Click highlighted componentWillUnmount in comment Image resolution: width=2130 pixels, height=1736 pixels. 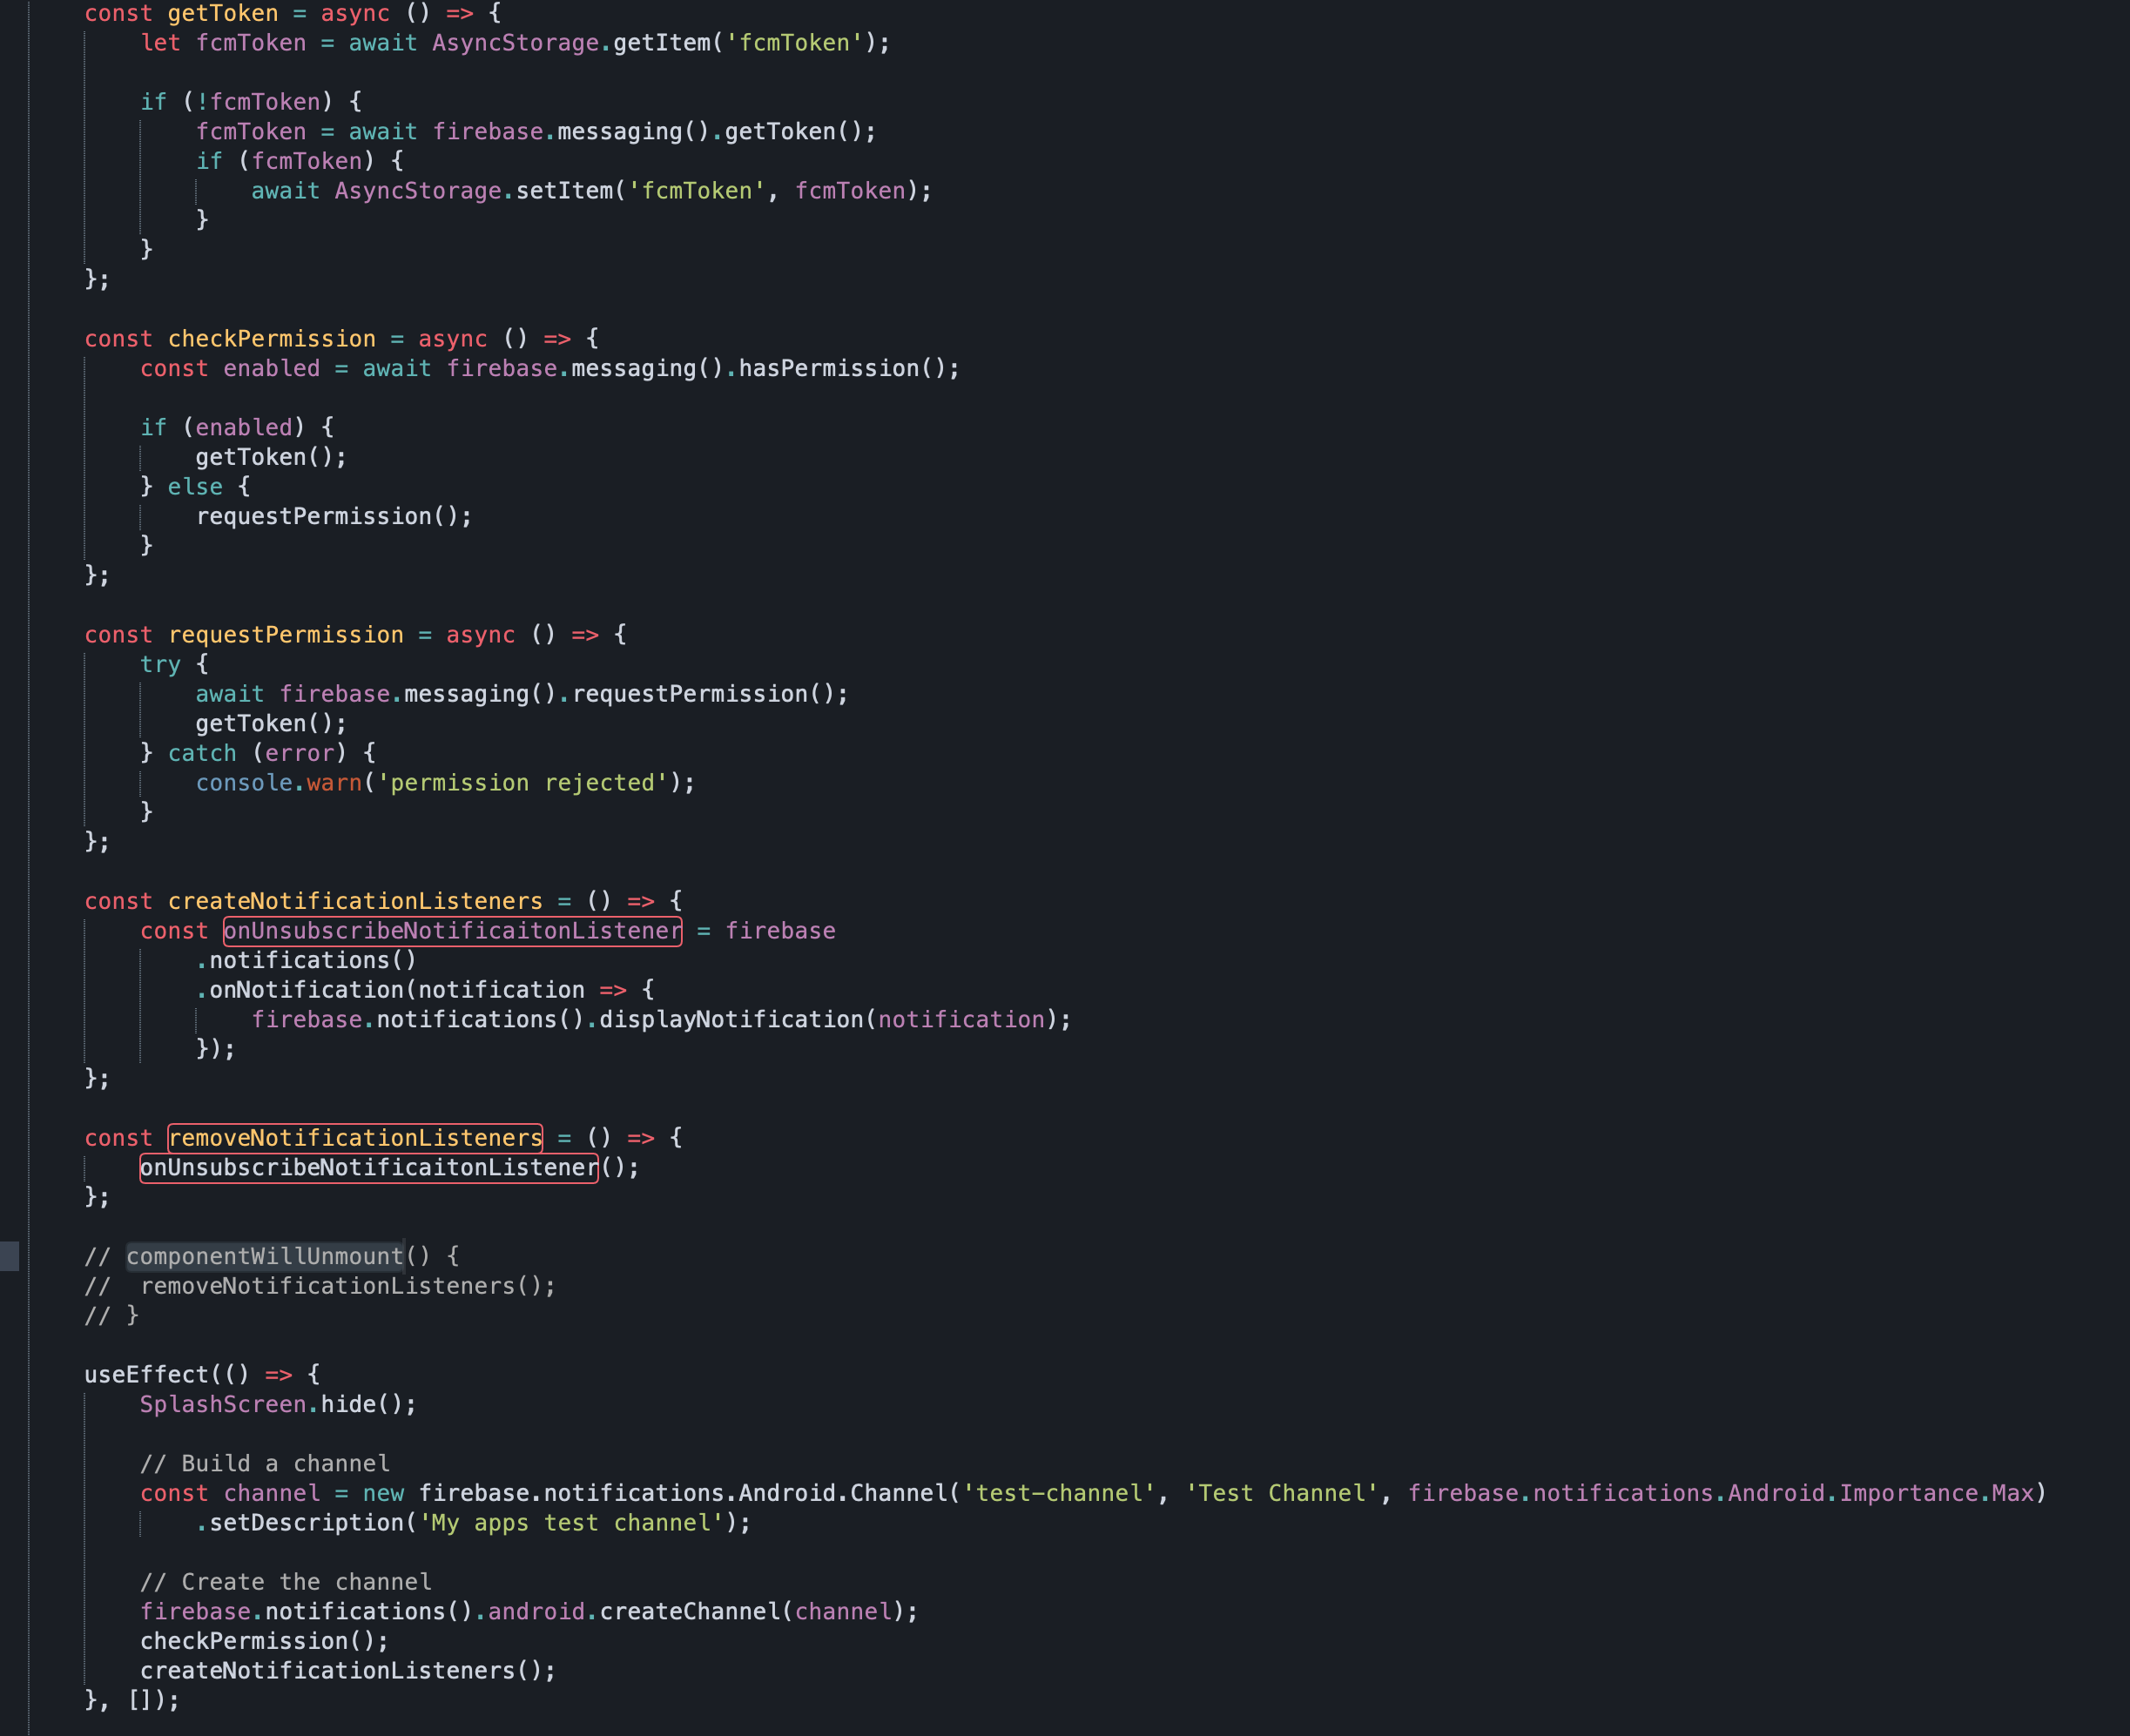tap(265, 1257)
